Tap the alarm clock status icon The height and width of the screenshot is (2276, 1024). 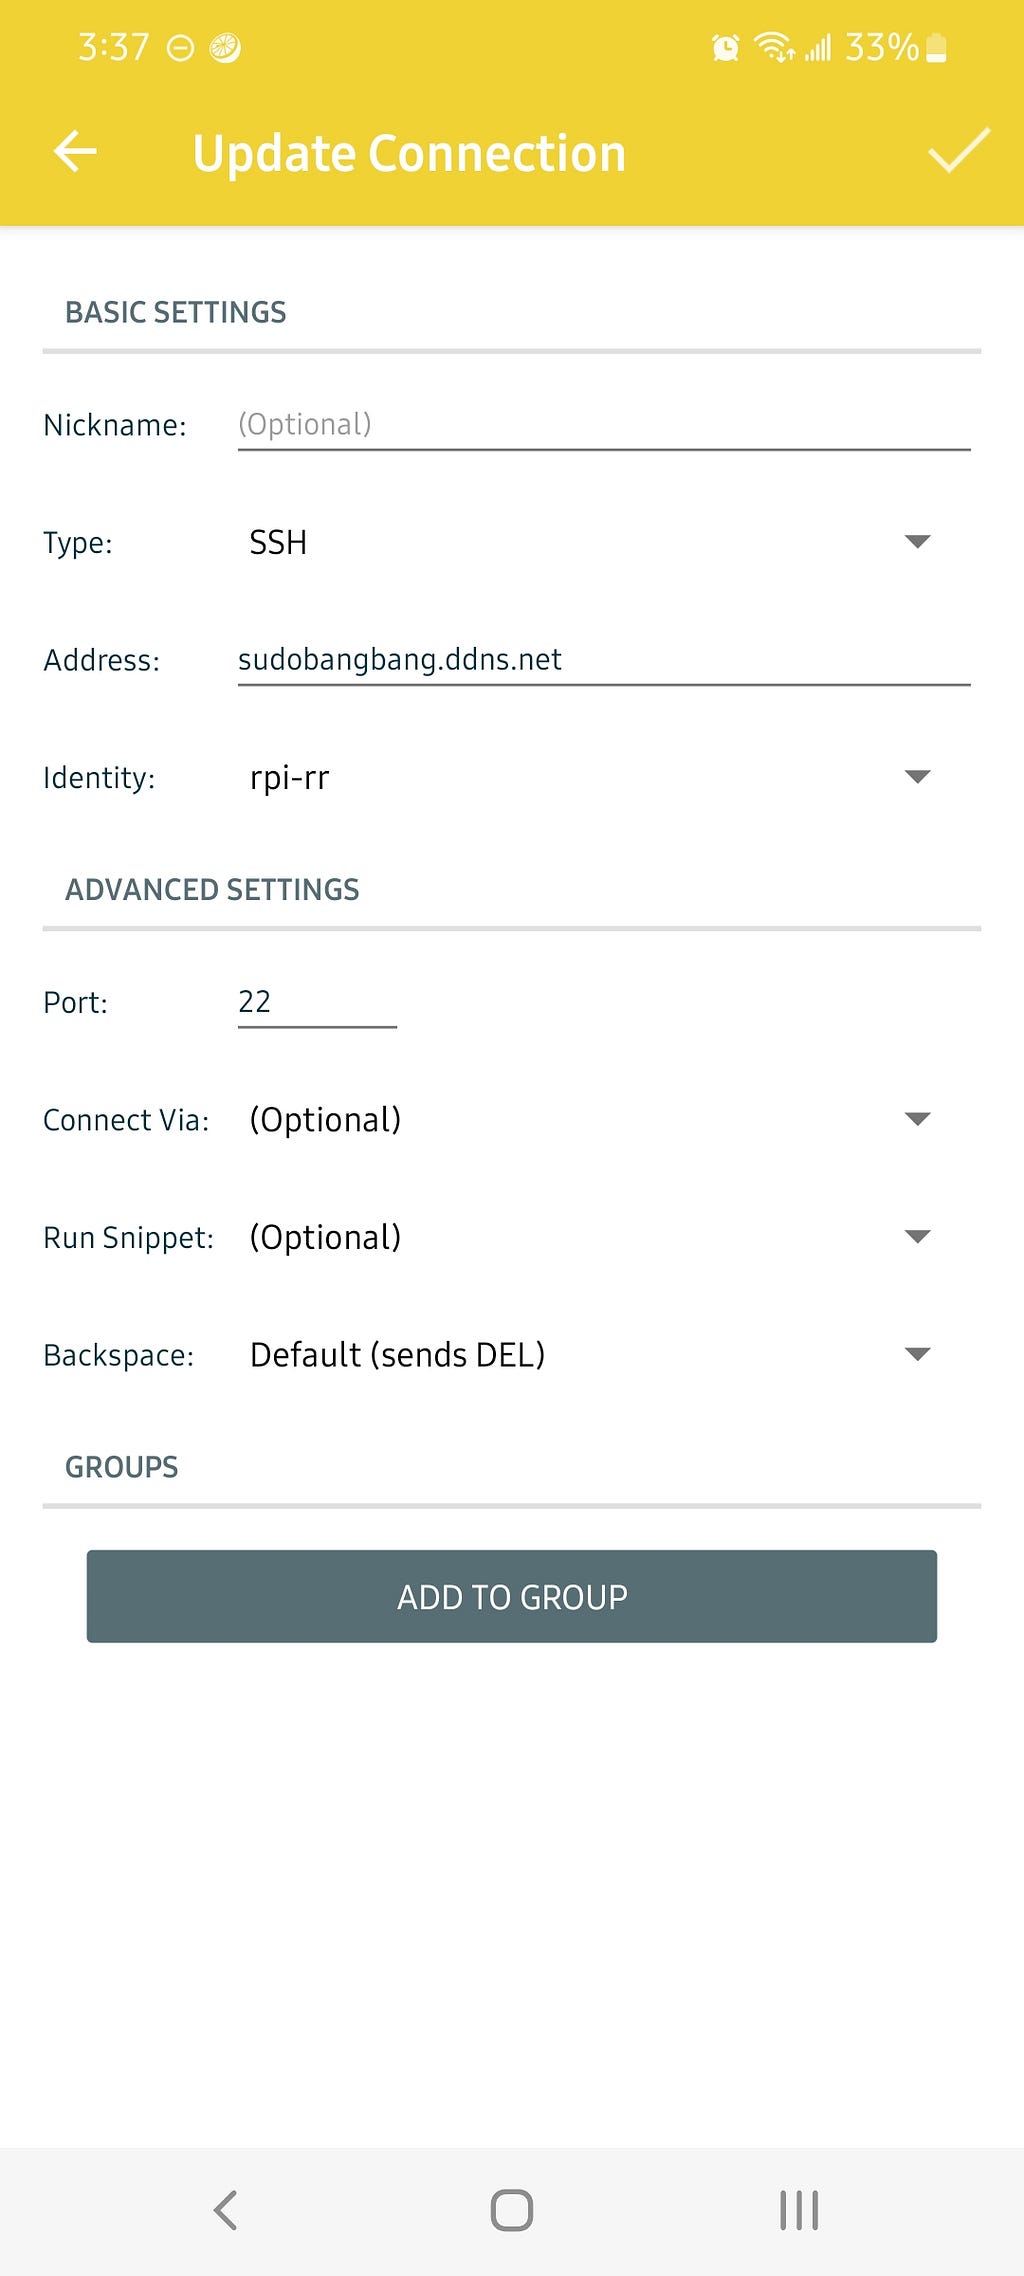click(x=726, y=47)
